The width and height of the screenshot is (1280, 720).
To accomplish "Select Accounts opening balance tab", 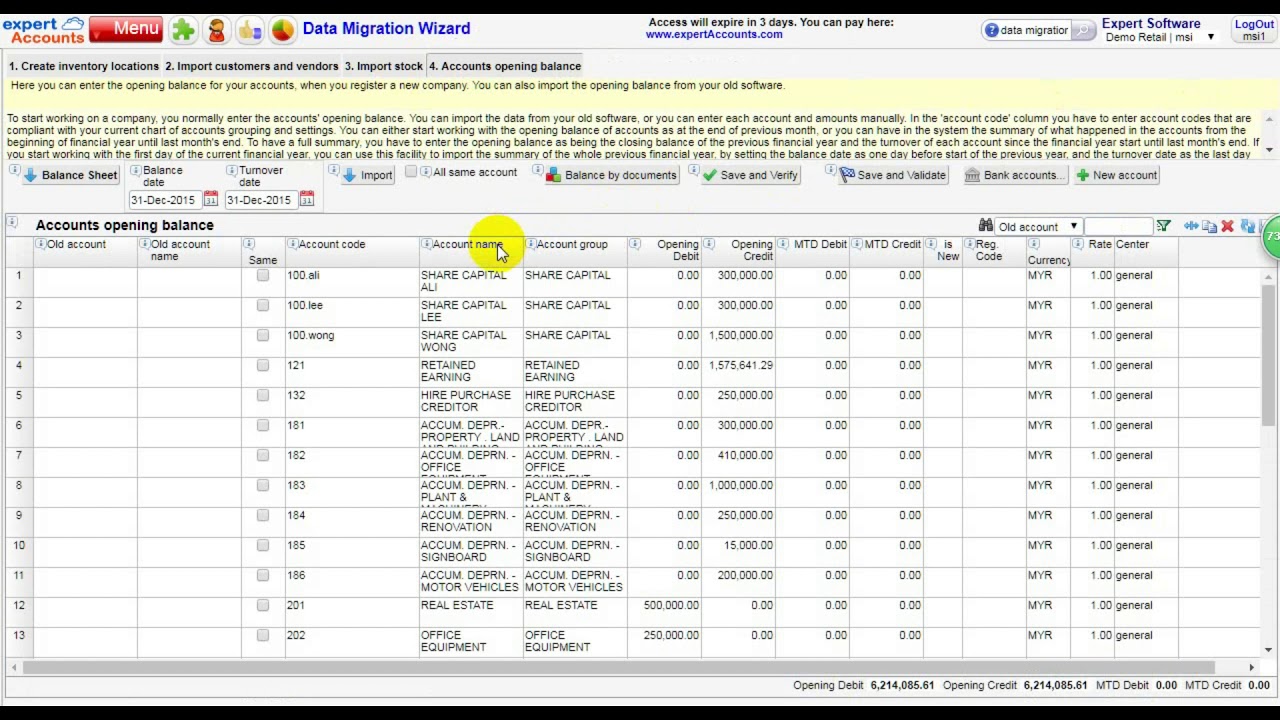I will 505,66.
